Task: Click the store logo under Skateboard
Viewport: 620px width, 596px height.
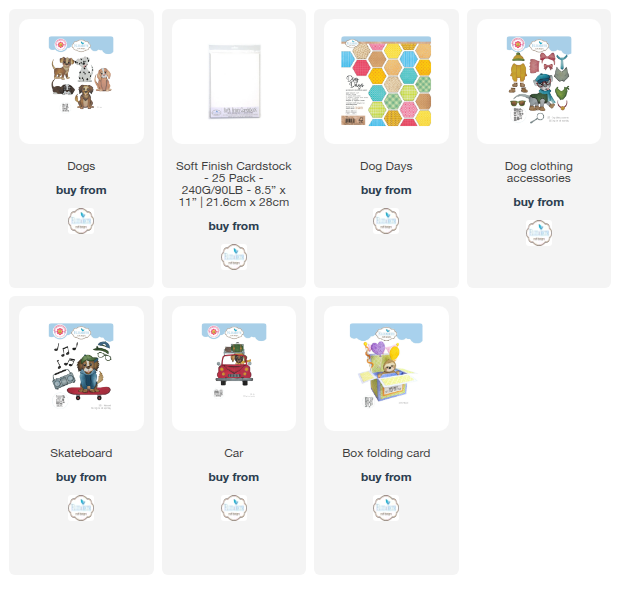Action: [81, 508]
